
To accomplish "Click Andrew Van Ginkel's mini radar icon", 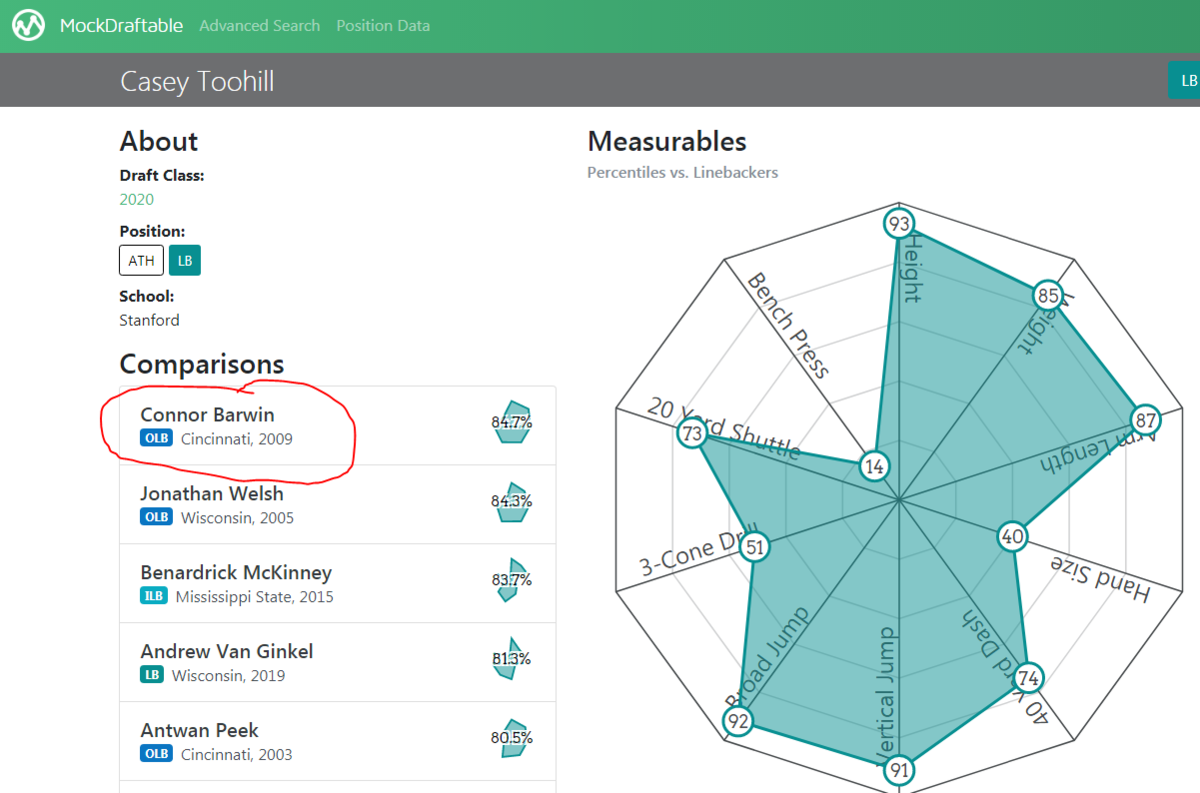I will (509, 660).
